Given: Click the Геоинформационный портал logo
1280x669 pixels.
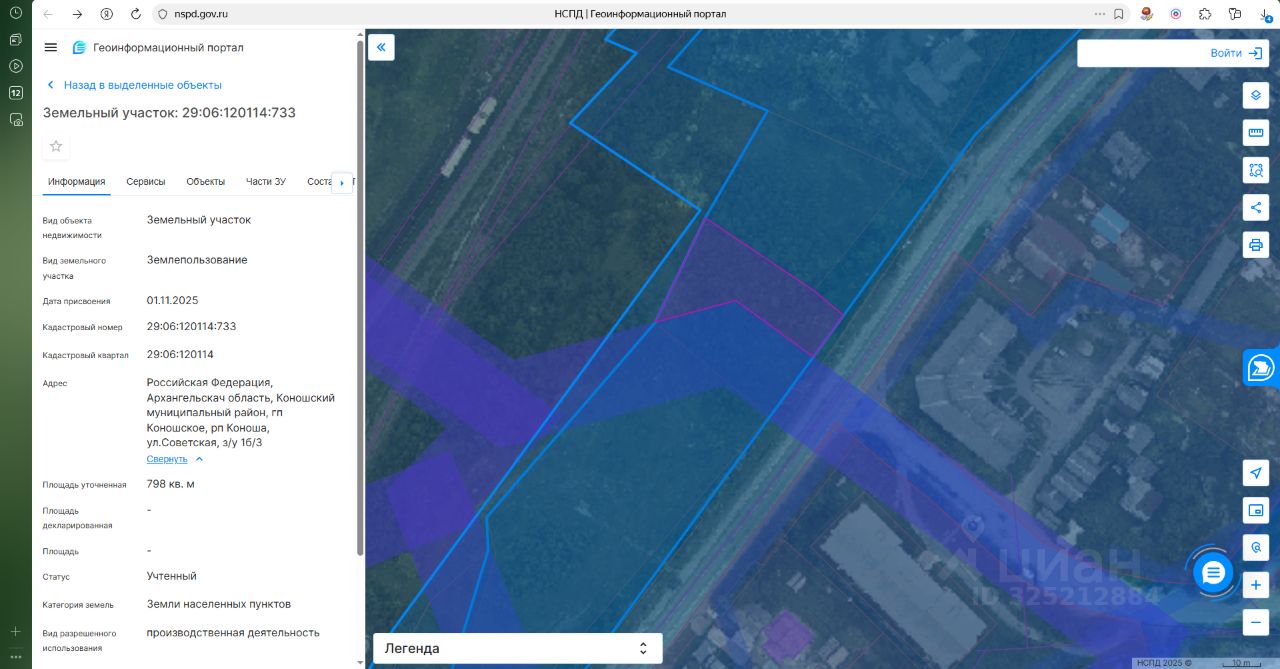Looking at the screenshot, I should [158, 47].
